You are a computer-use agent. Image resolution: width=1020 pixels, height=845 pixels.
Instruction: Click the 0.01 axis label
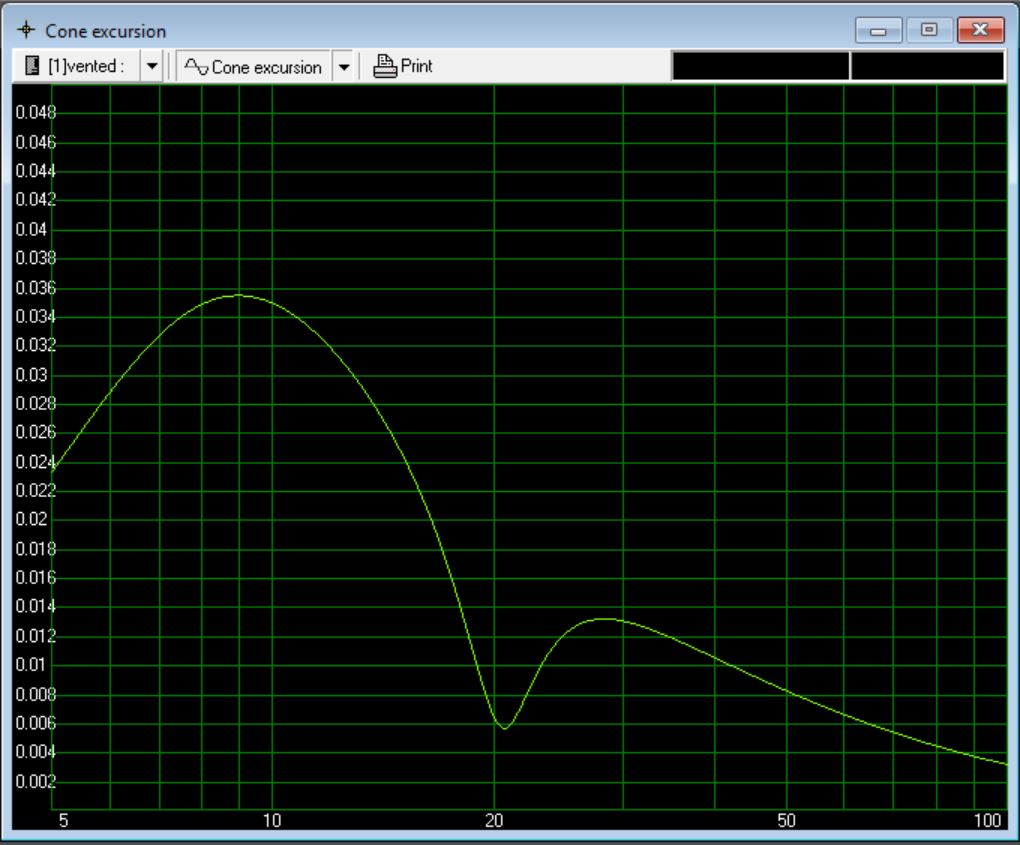point(31,665)
